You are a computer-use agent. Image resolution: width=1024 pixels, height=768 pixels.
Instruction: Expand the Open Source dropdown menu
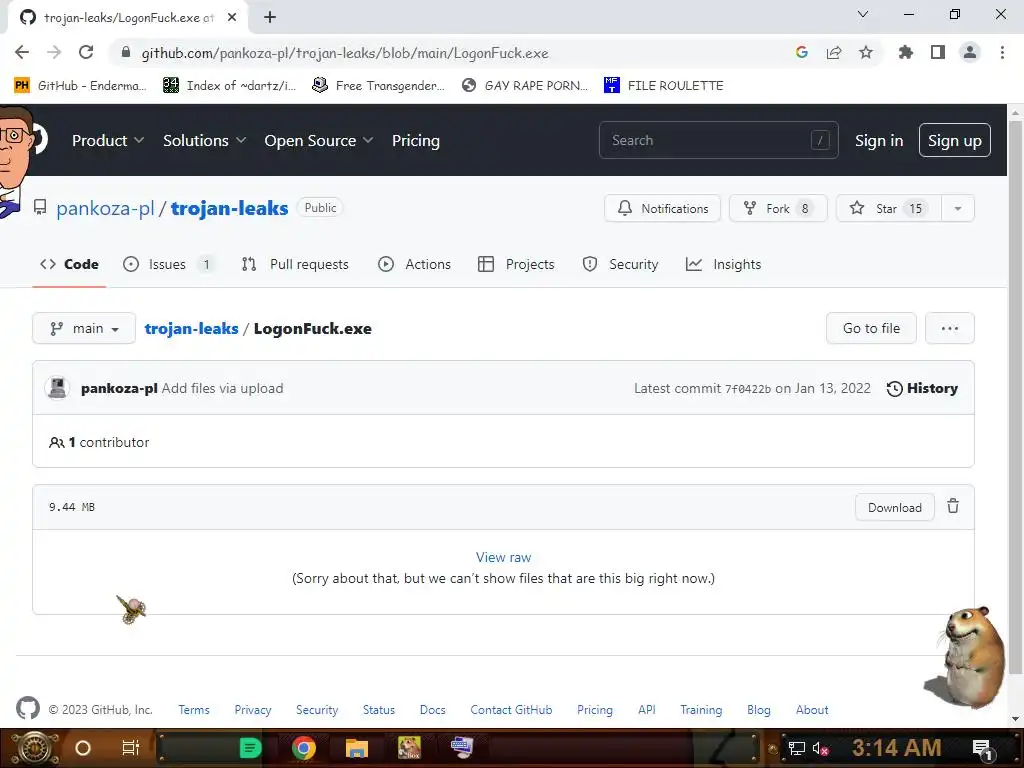point(319,140)
